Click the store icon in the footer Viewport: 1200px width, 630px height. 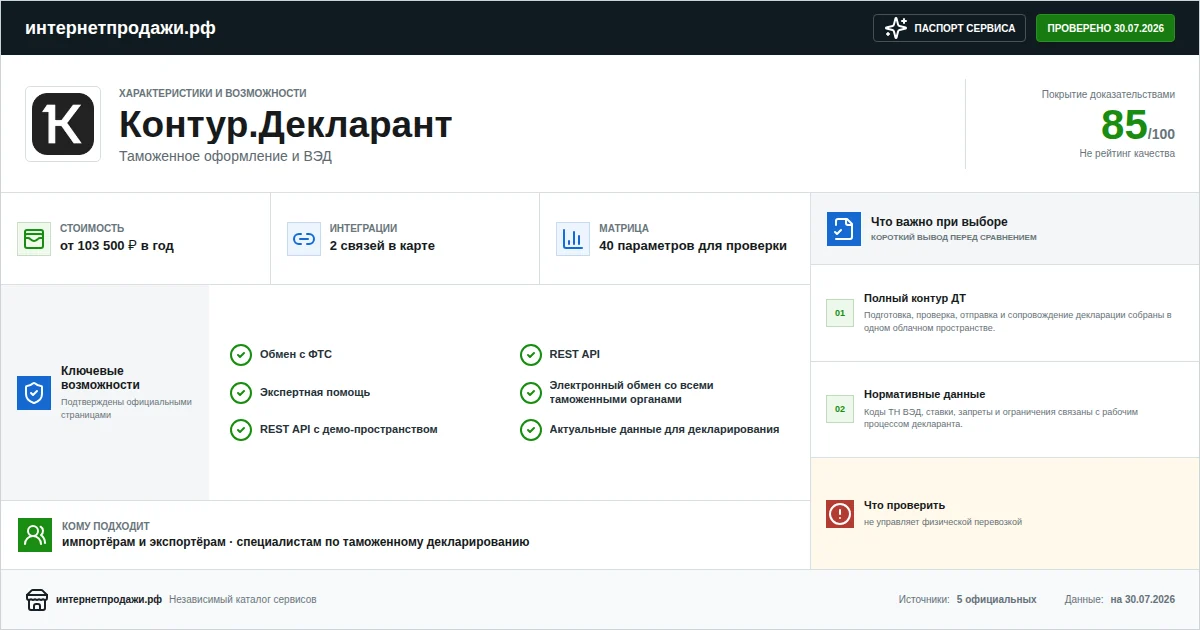[37, 600]
